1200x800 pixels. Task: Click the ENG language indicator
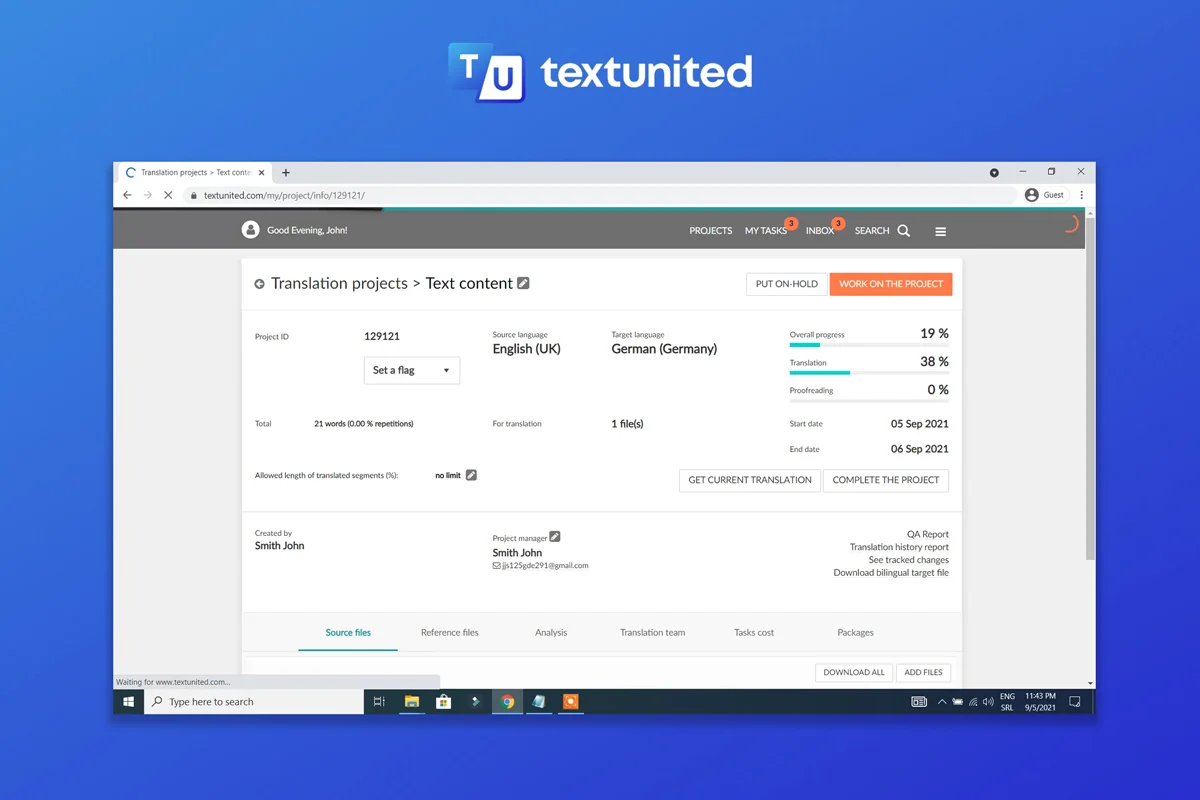(1007, 696)
